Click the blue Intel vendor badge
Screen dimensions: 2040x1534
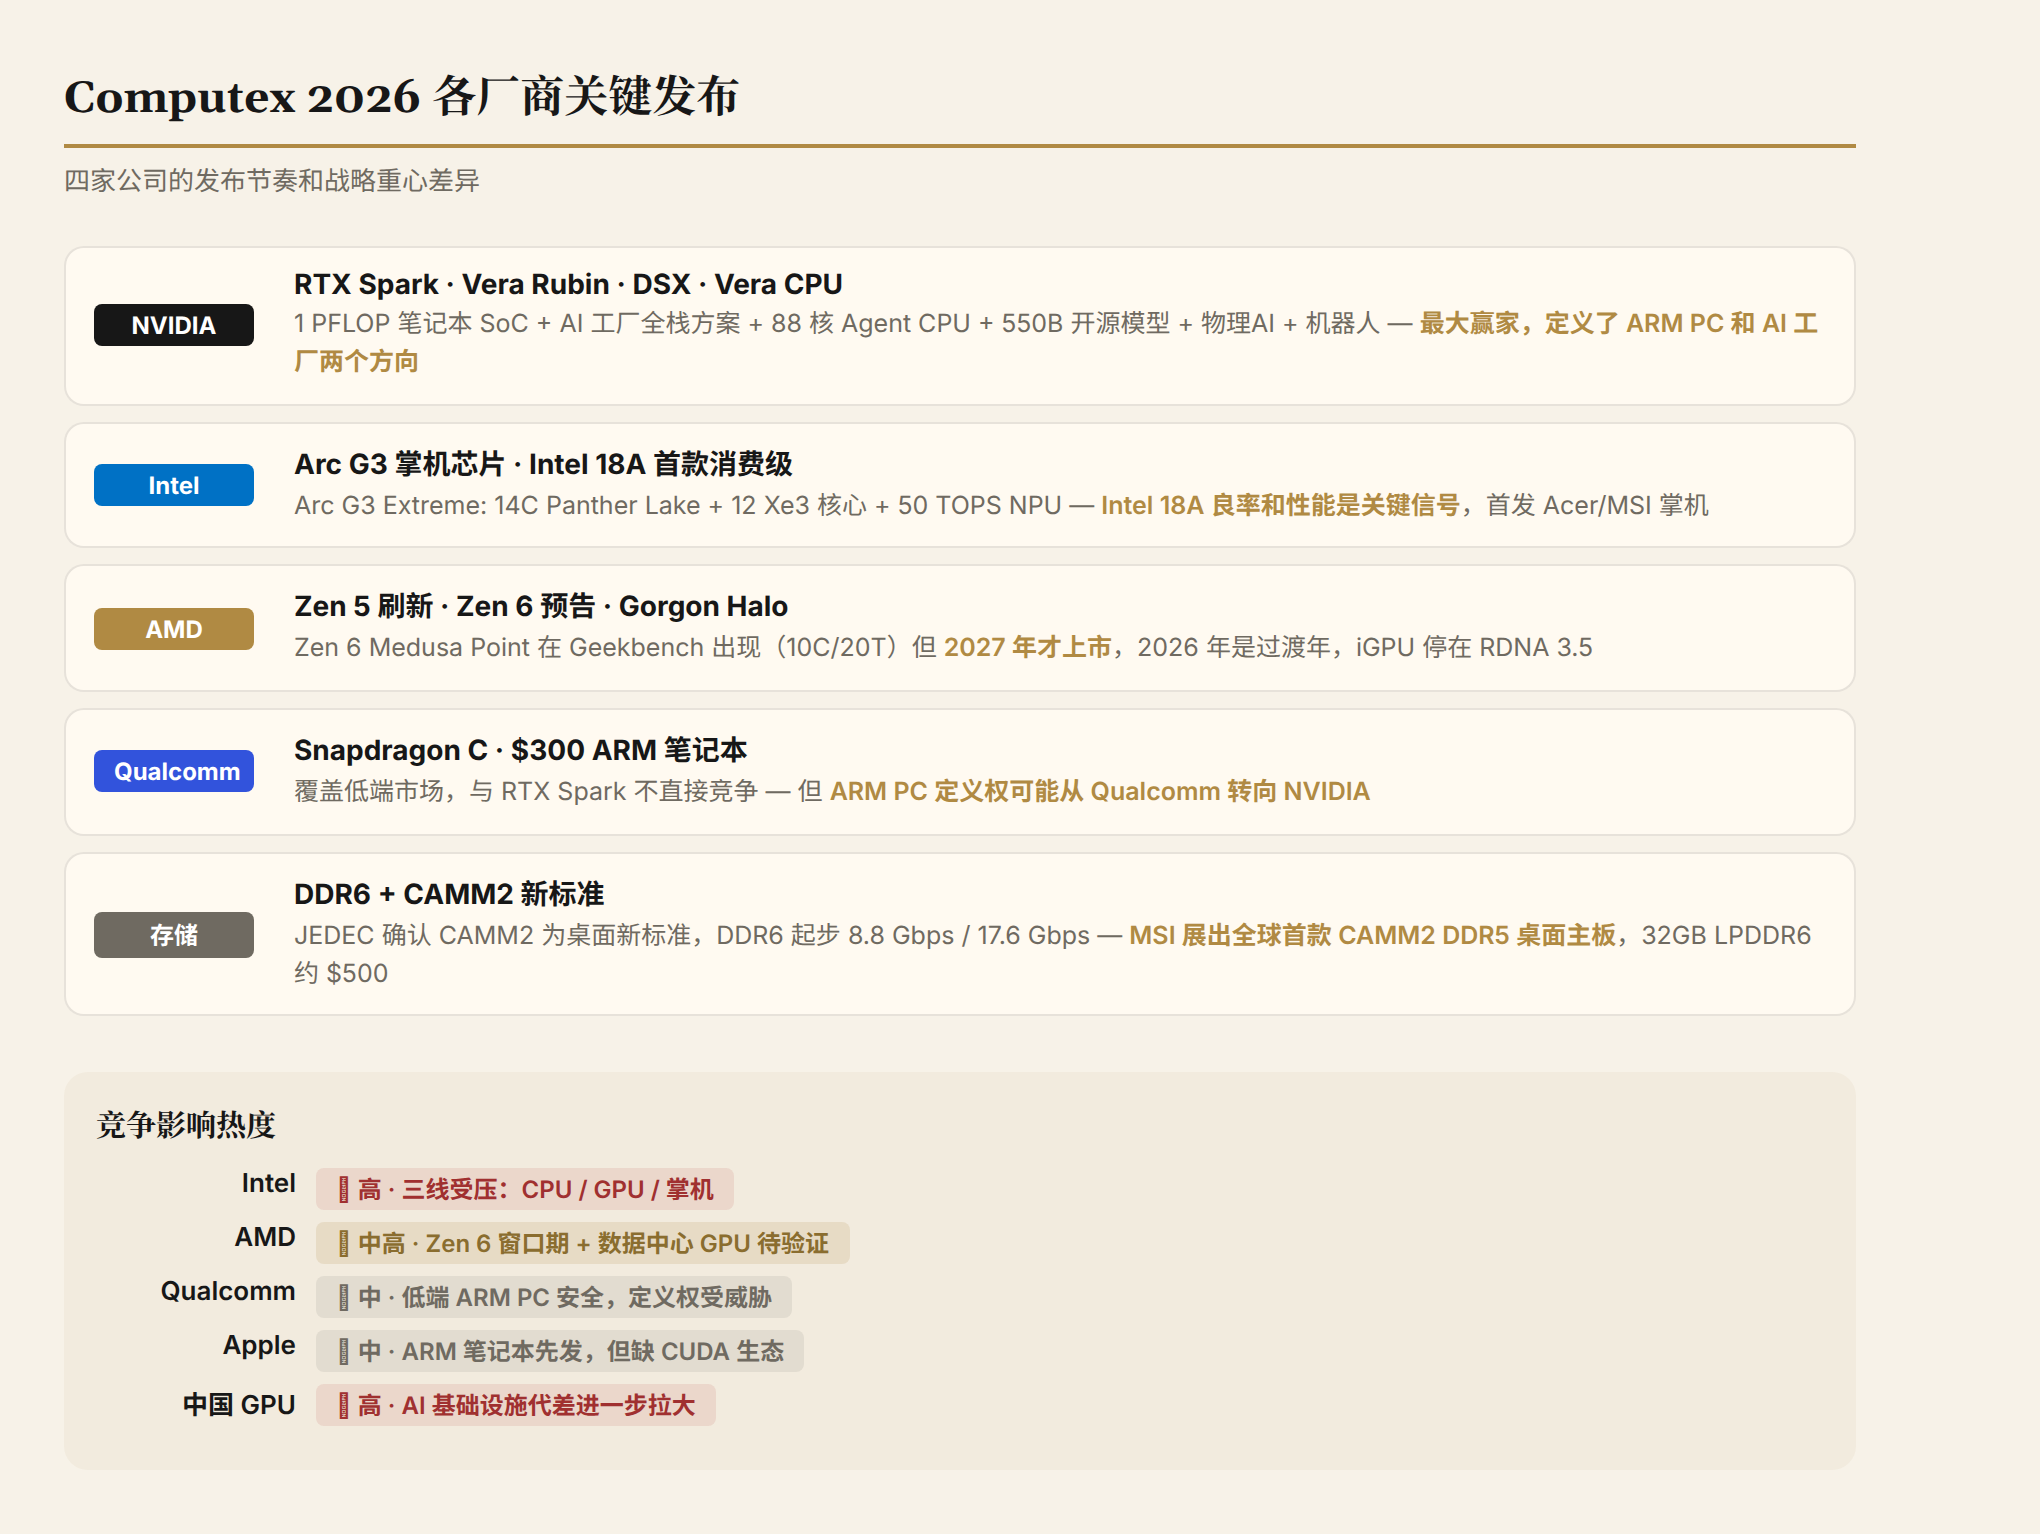coord(174,485)
